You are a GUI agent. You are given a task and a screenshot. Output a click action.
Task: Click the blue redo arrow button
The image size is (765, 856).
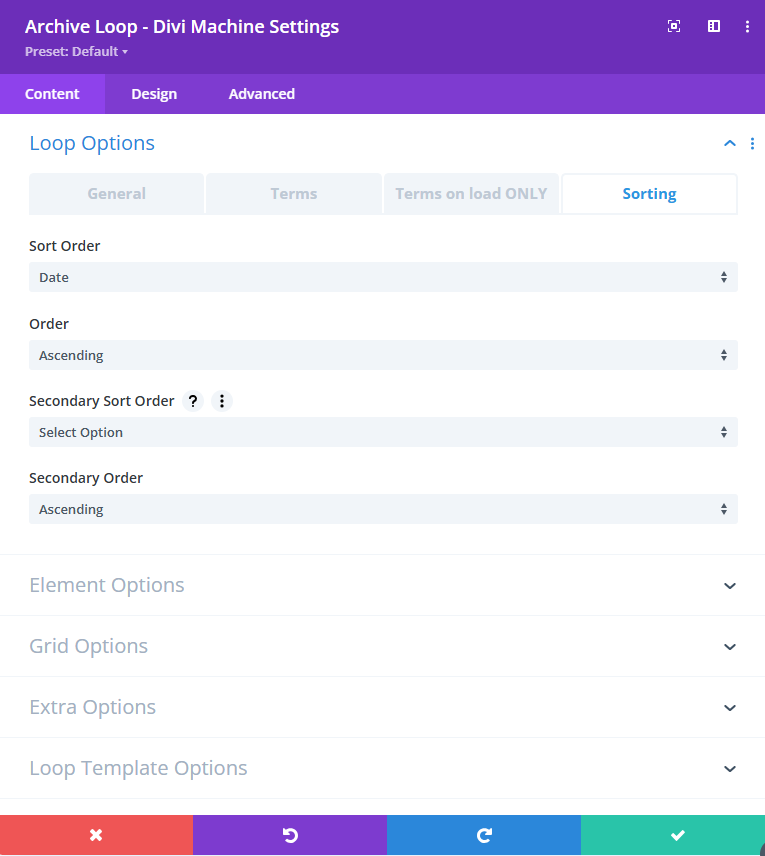pyautogui.click(x=483, y=835)
